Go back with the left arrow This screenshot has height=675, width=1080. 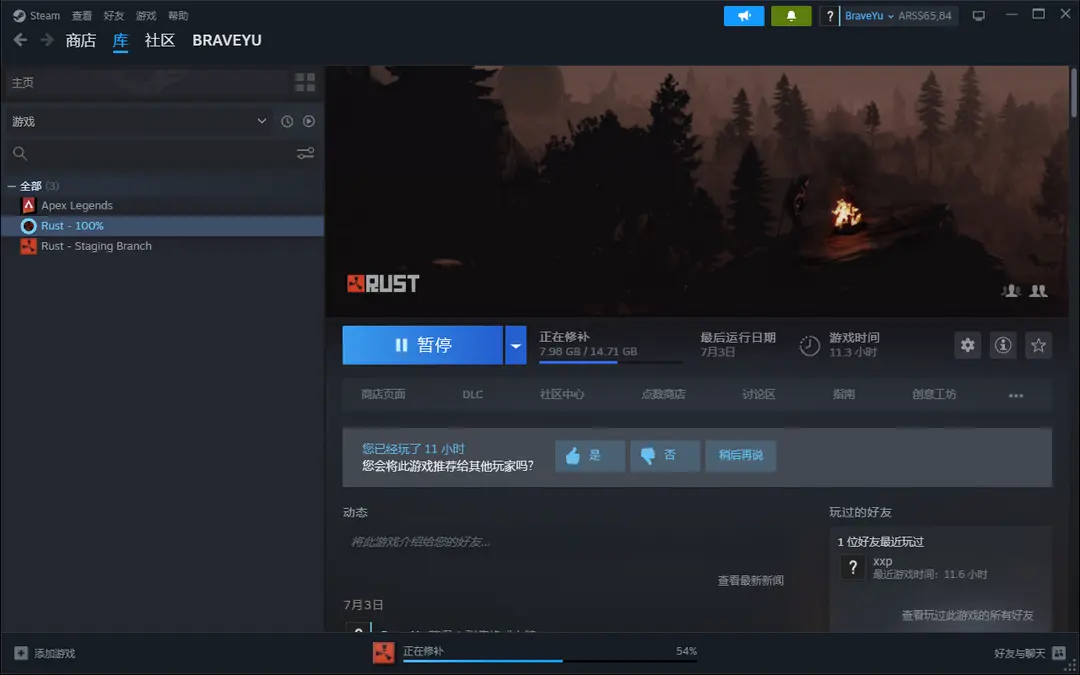coord(20,40)
